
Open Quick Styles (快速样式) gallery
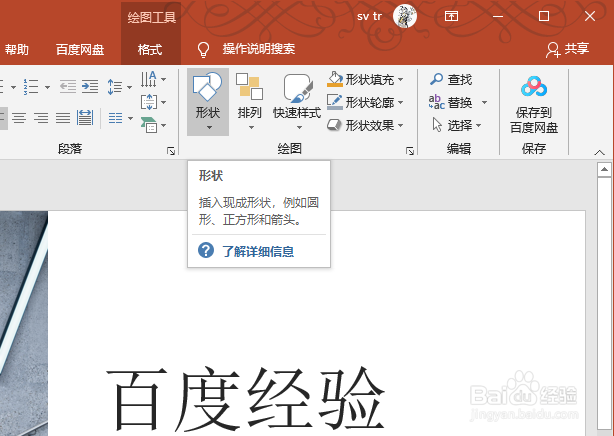click(x=297, y=101)
